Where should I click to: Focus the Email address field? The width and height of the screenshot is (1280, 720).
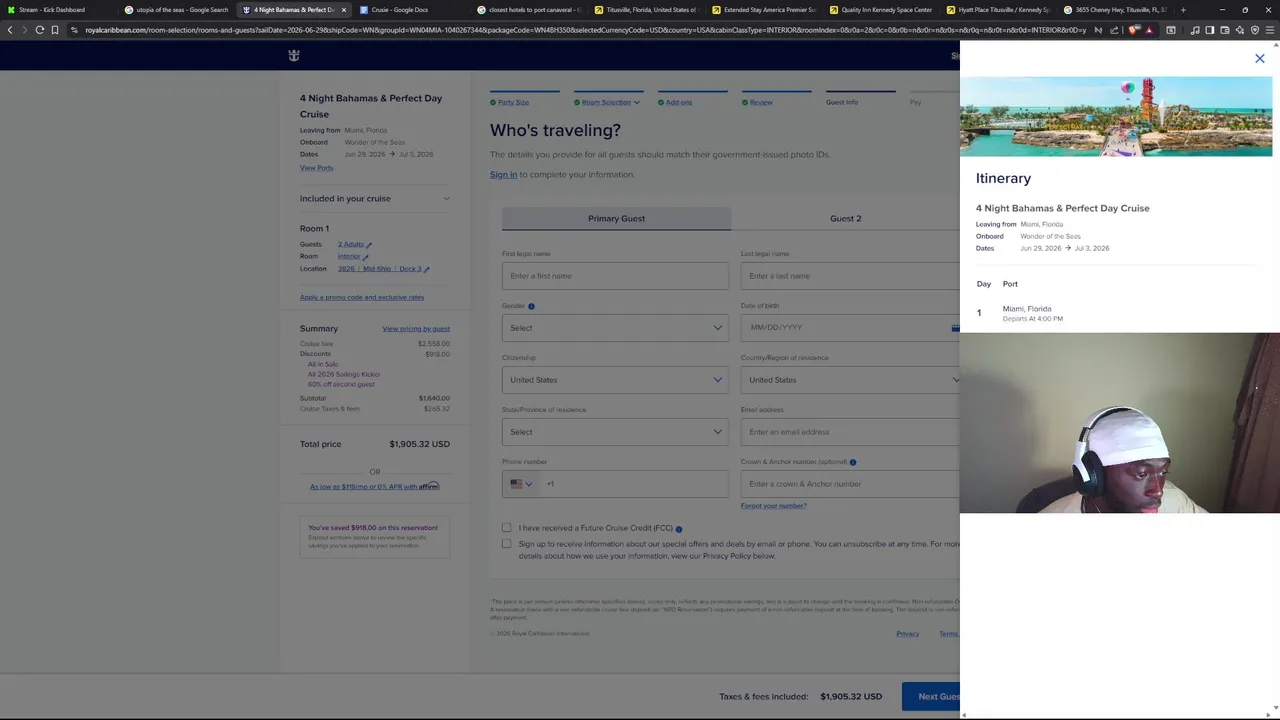click(850, 432)
